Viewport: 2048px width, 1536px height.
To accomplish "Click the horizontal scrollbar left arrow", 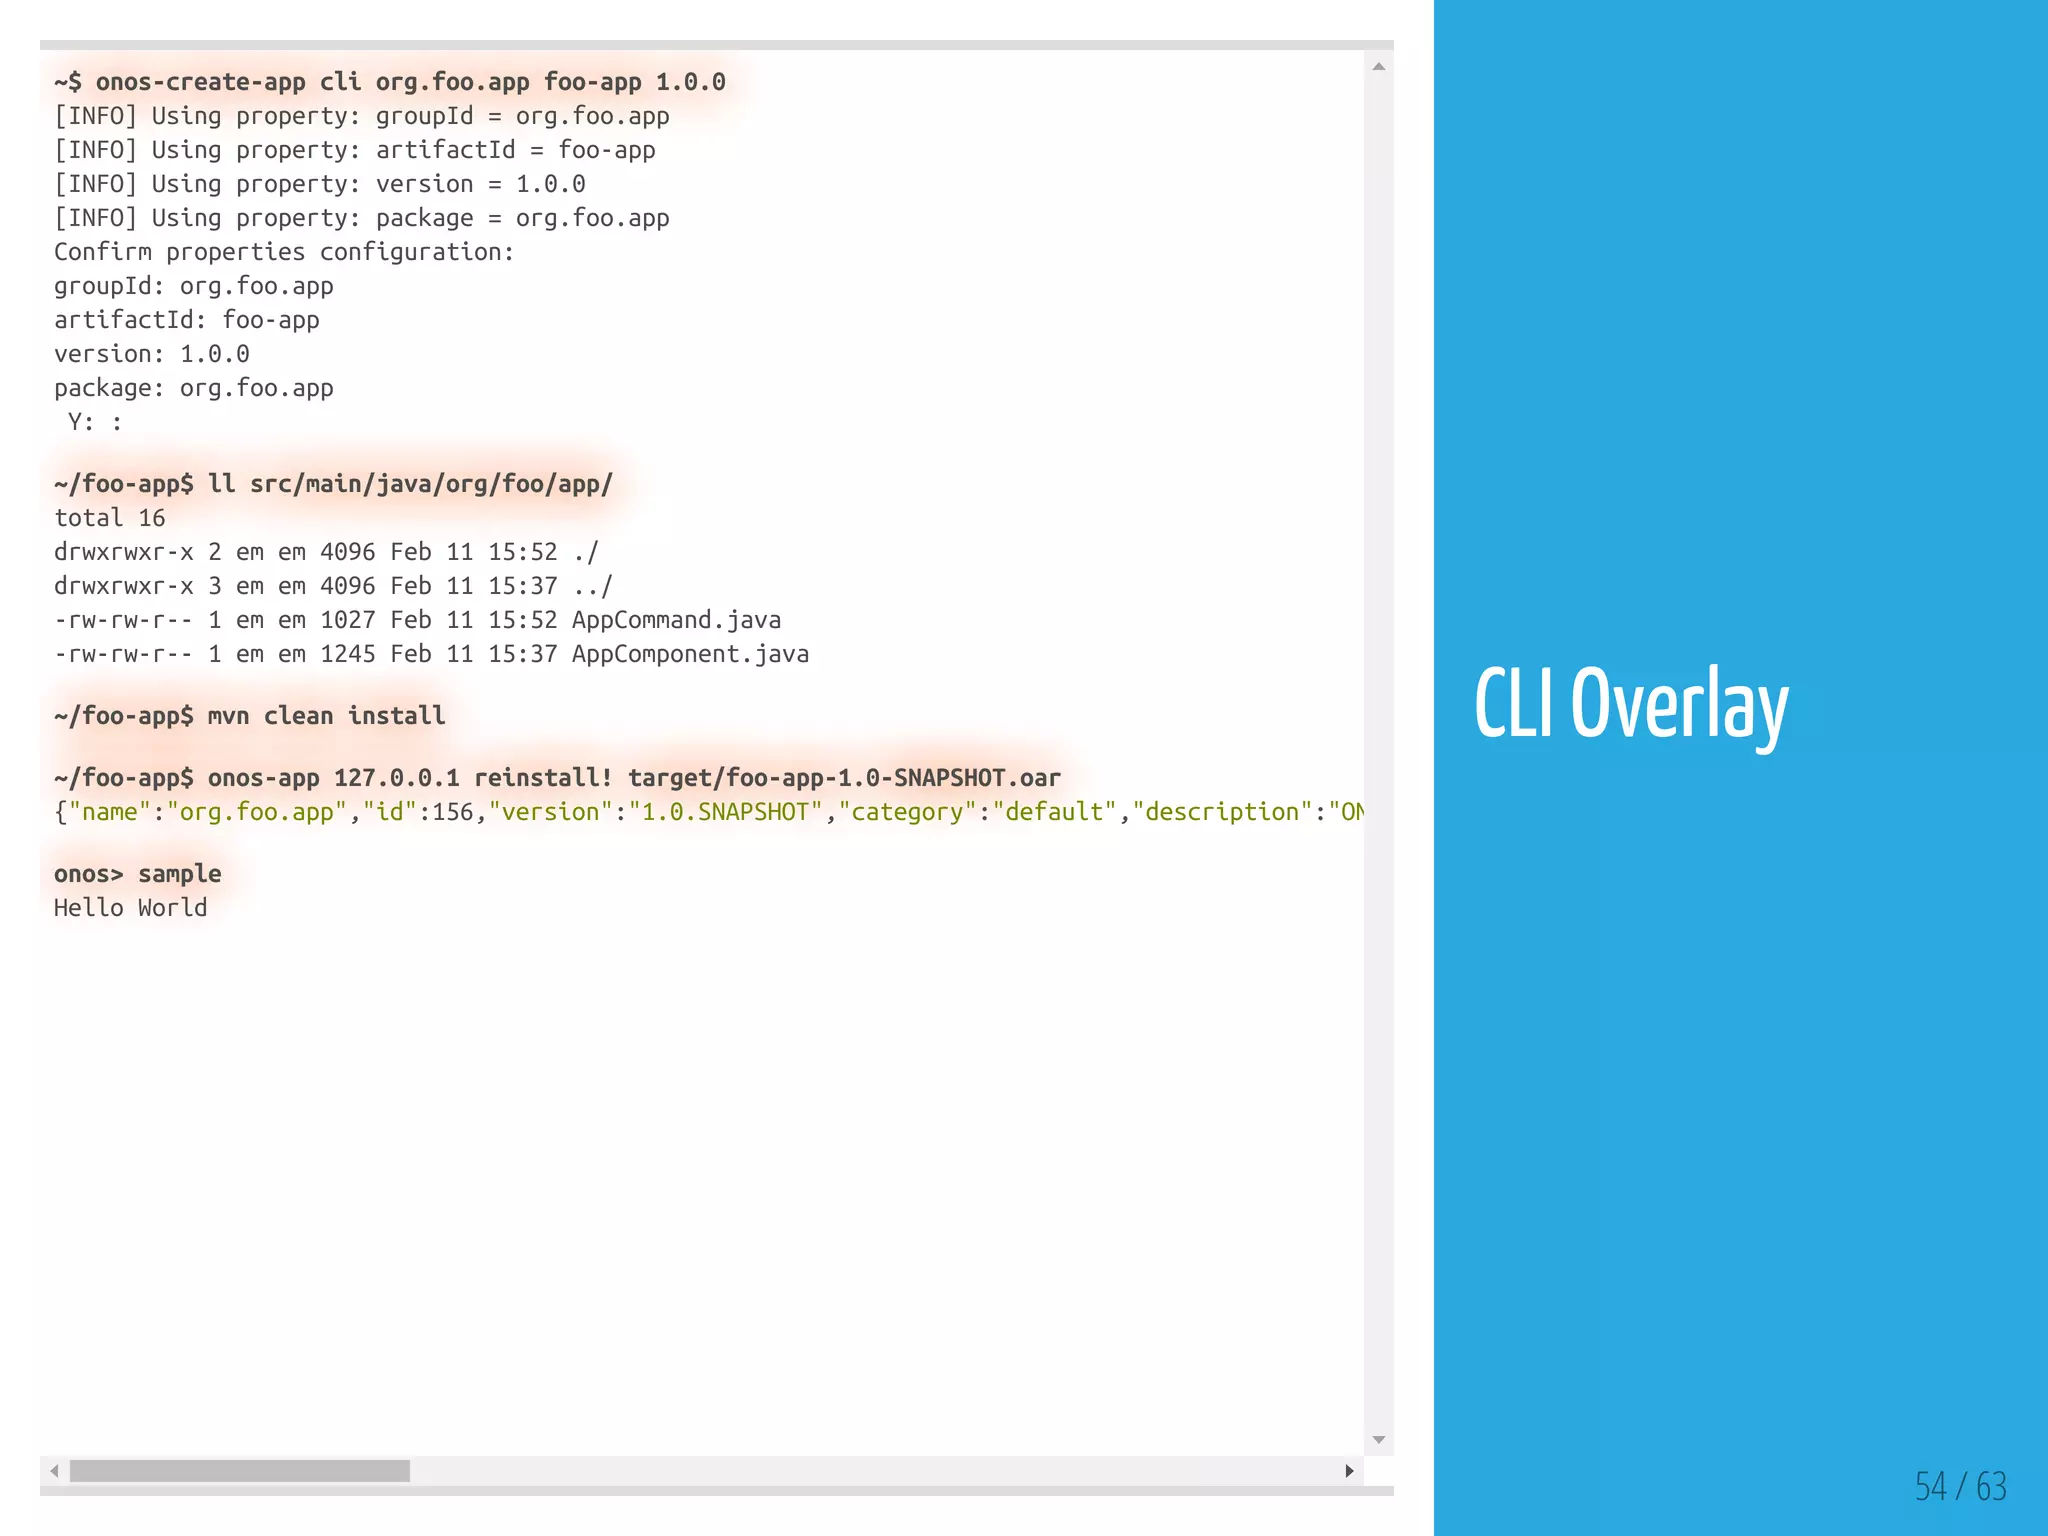I will [55, 1471].
